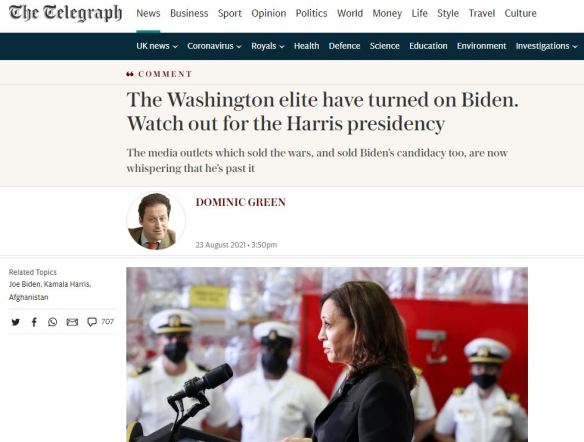Open Dominic Green author page
Viewport: 584px width, 442px height.
pos(241,202)
